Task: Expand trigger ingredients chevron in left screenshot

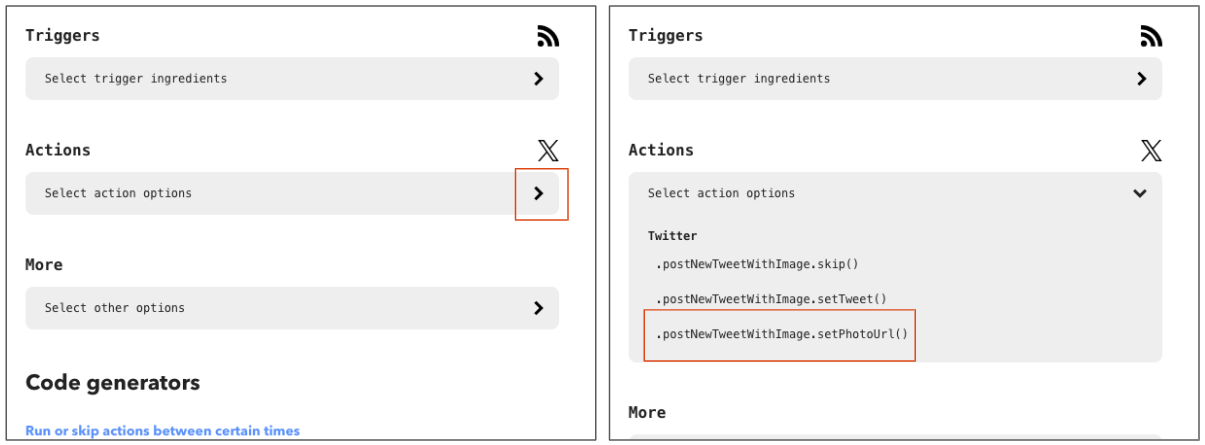Action: coord(538,78)
